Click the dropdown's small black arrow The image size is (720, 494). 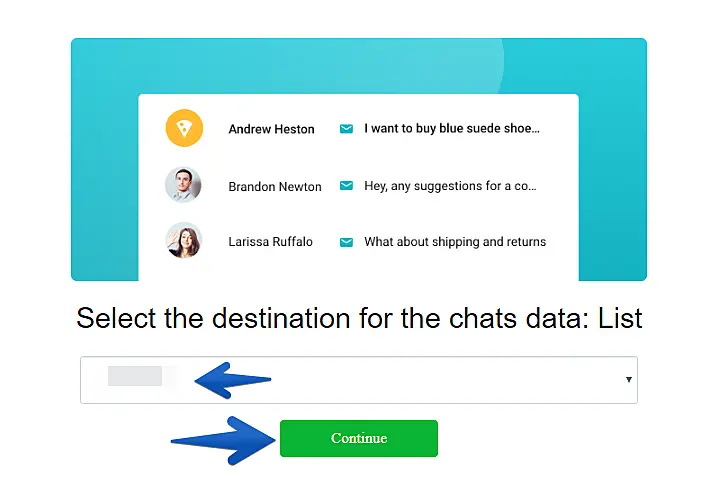[x=628, y=380]
